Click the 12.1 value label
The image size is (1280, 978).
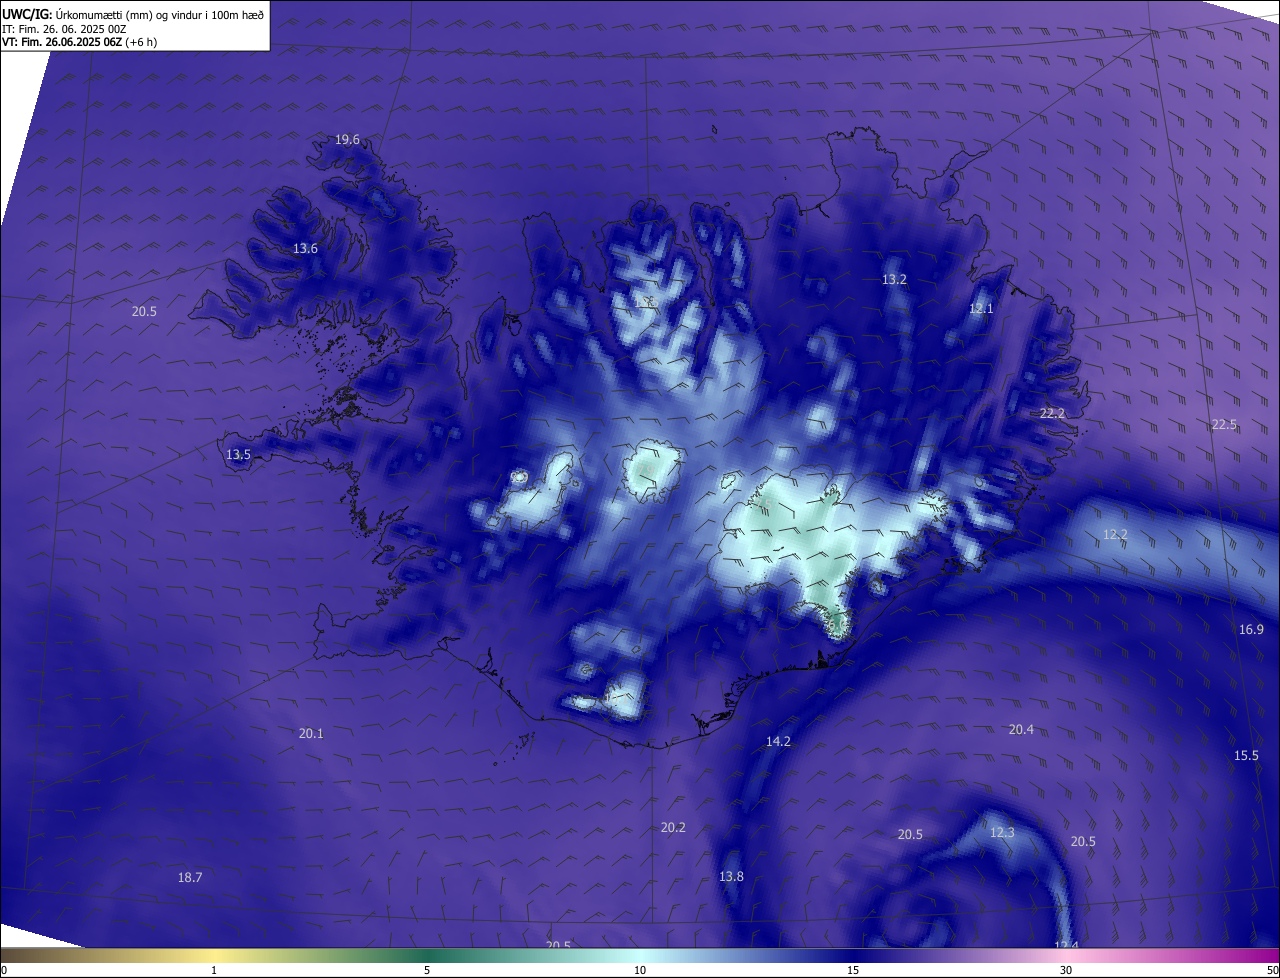click(981, 308)
